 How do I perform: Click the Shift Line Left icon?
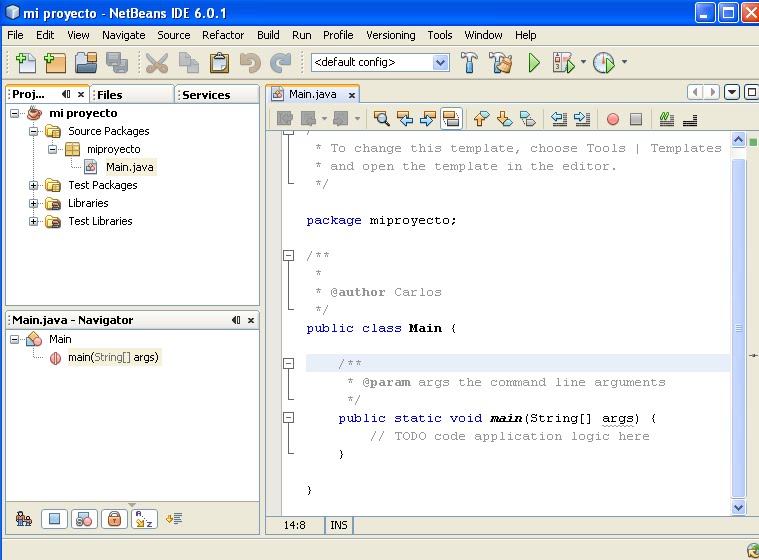[559, 119]
